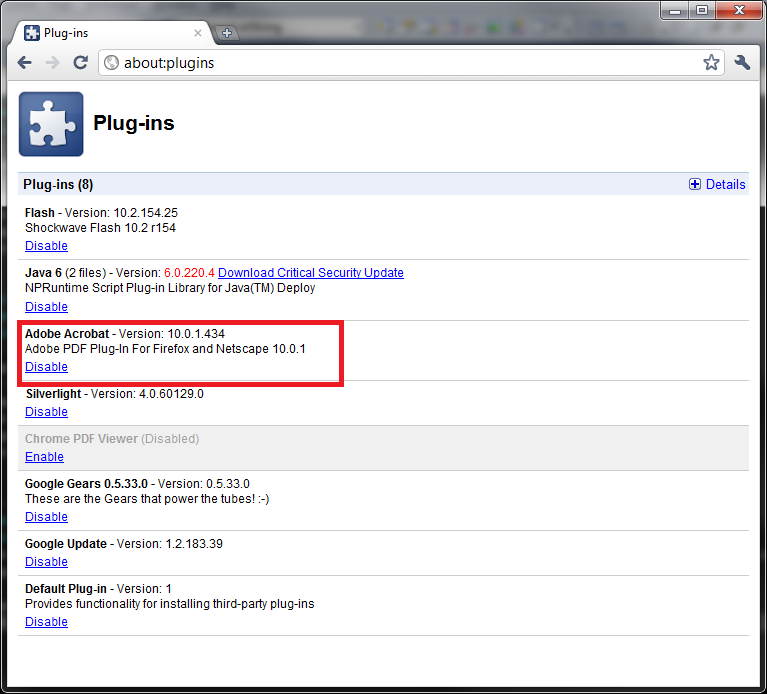Bookmark this page with the star icon
This screenshot has height=694, width=767.
click(x=711, y=63)
